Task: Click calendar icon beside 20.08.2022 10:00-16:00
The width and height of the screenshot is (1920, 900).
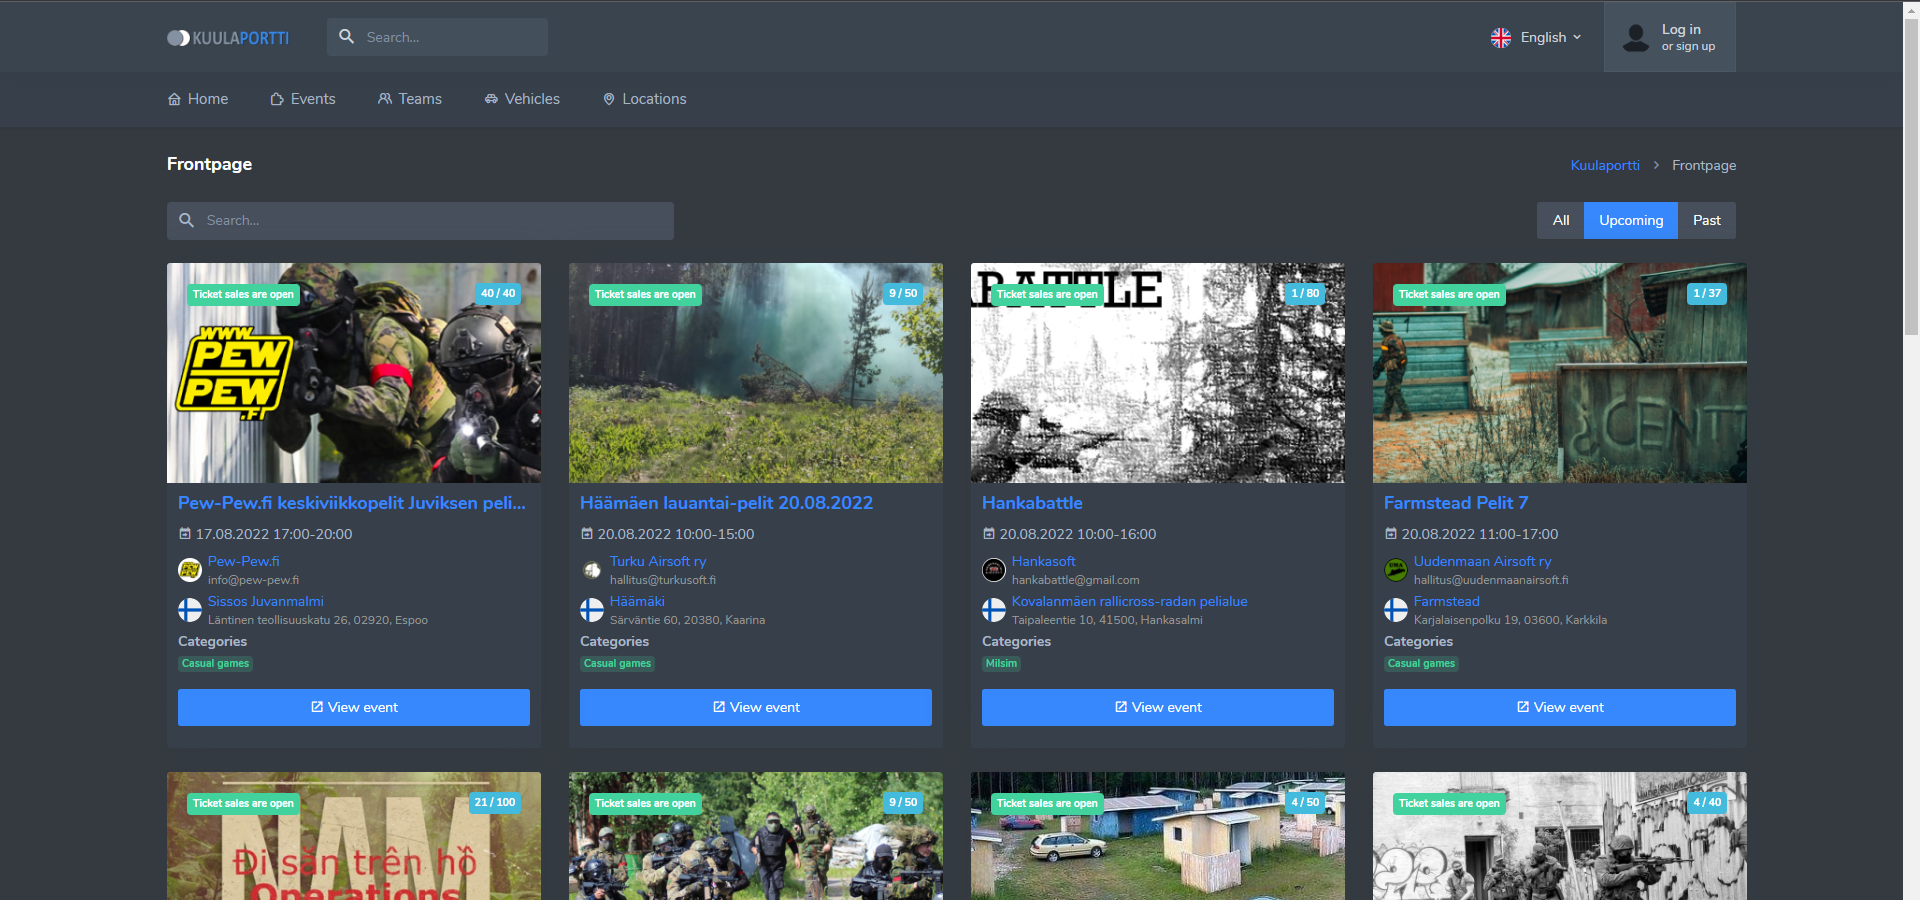Action: [988, 534]
